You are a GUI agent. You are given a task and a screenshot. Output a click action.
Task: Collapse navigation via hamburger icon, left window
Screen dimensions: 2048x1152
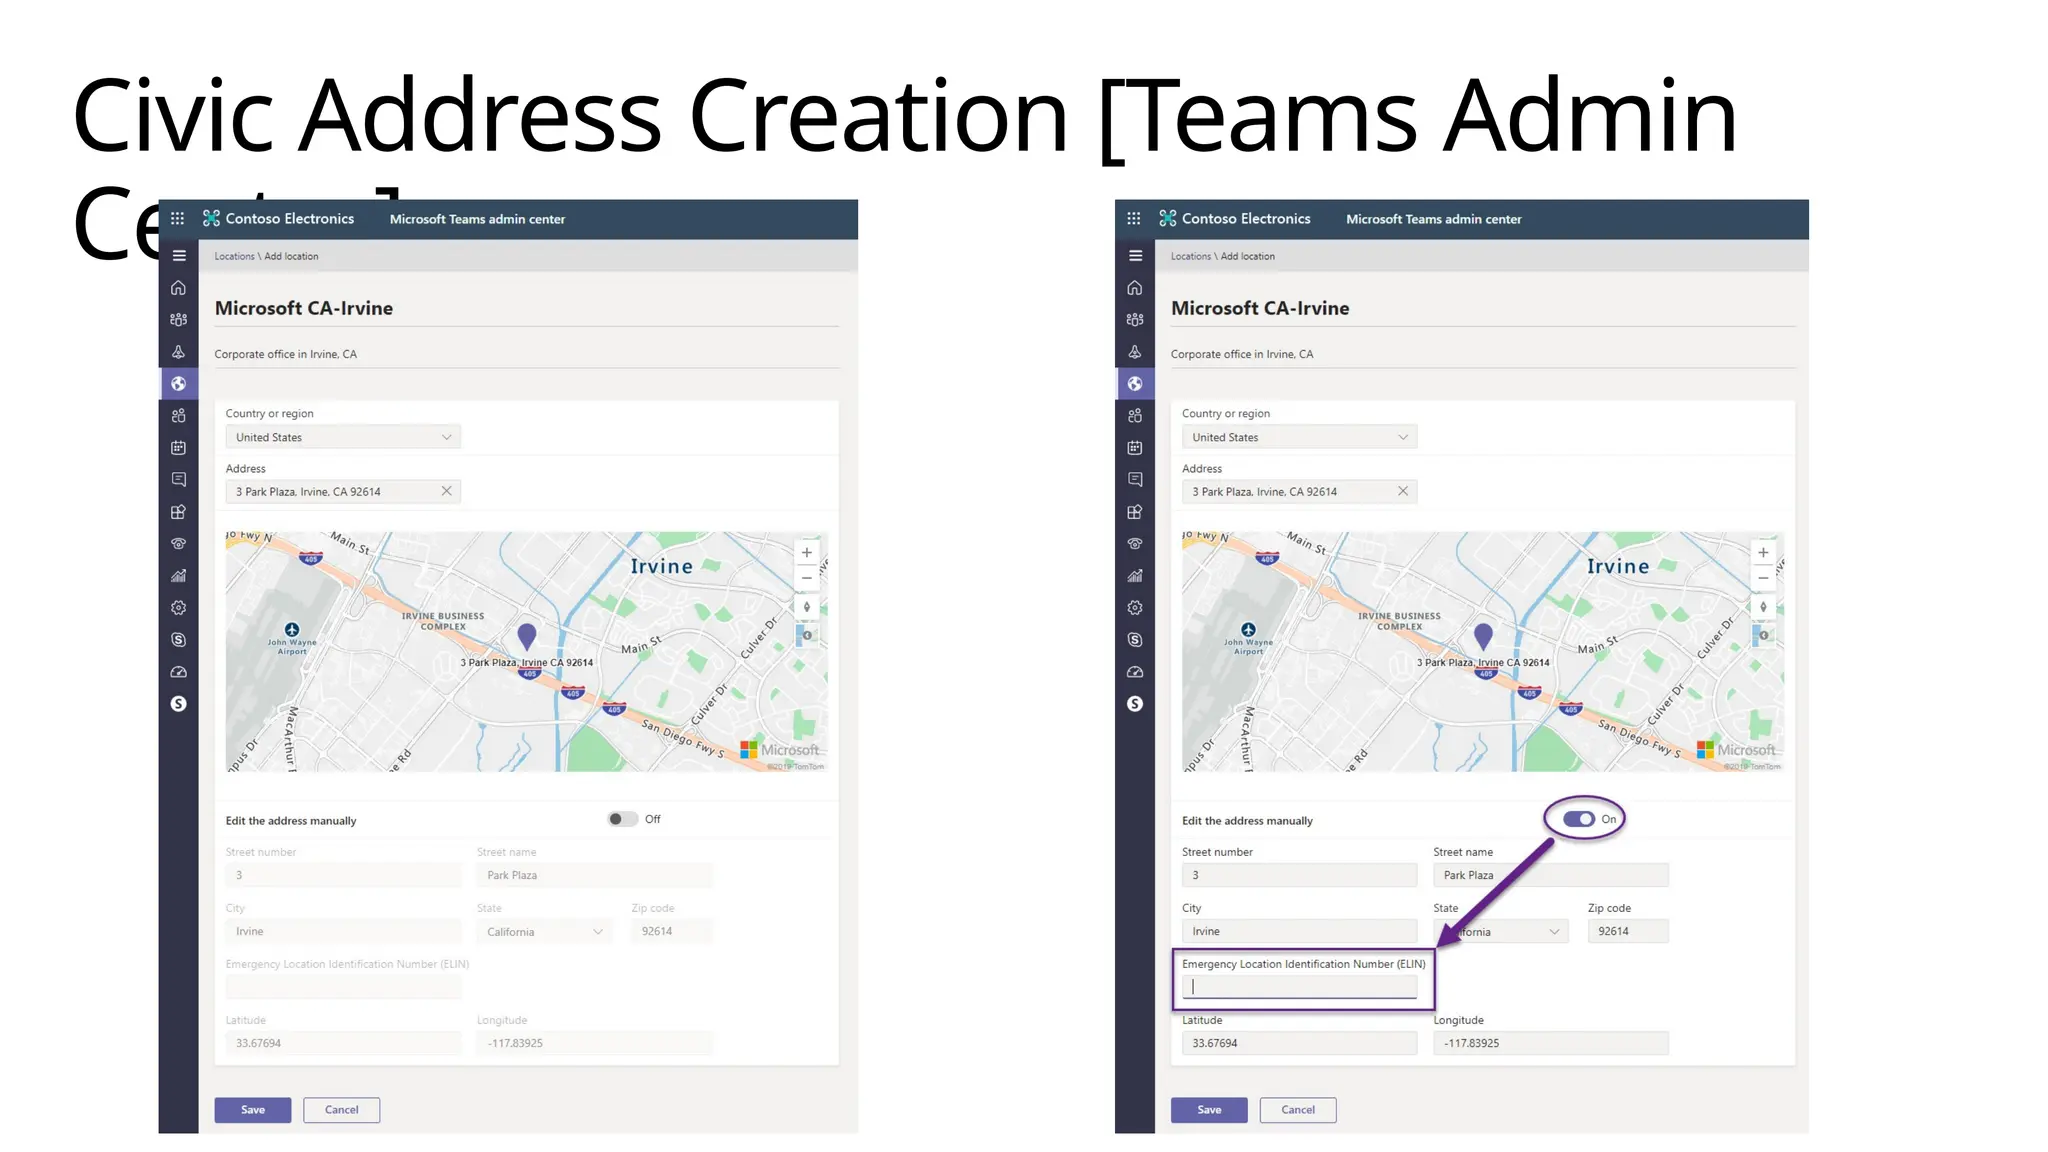tap(179, 256)
